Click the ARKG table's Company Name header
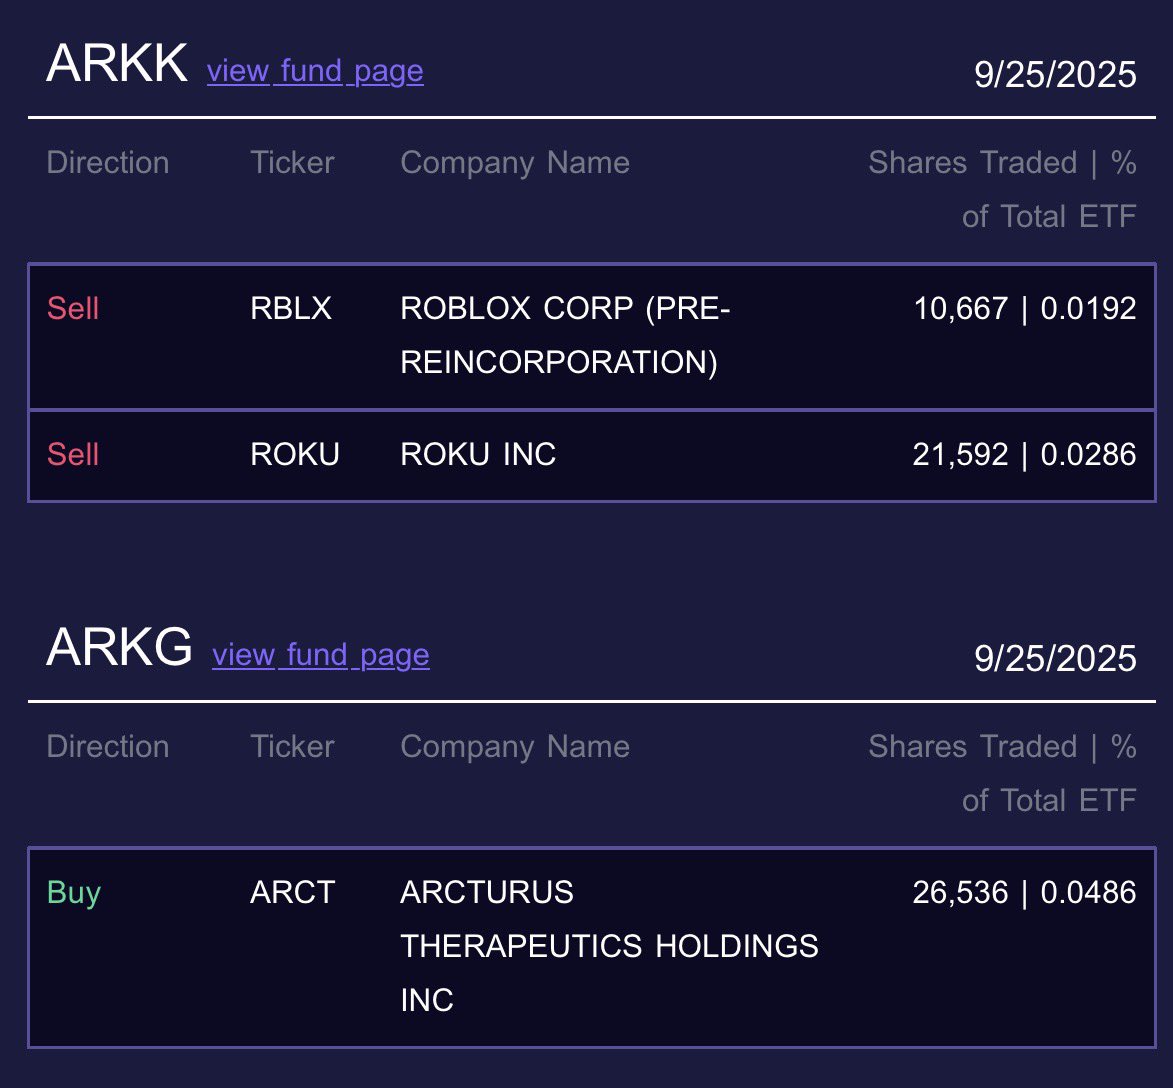This screenshot has height=1088, width=1173. (515, 747)
